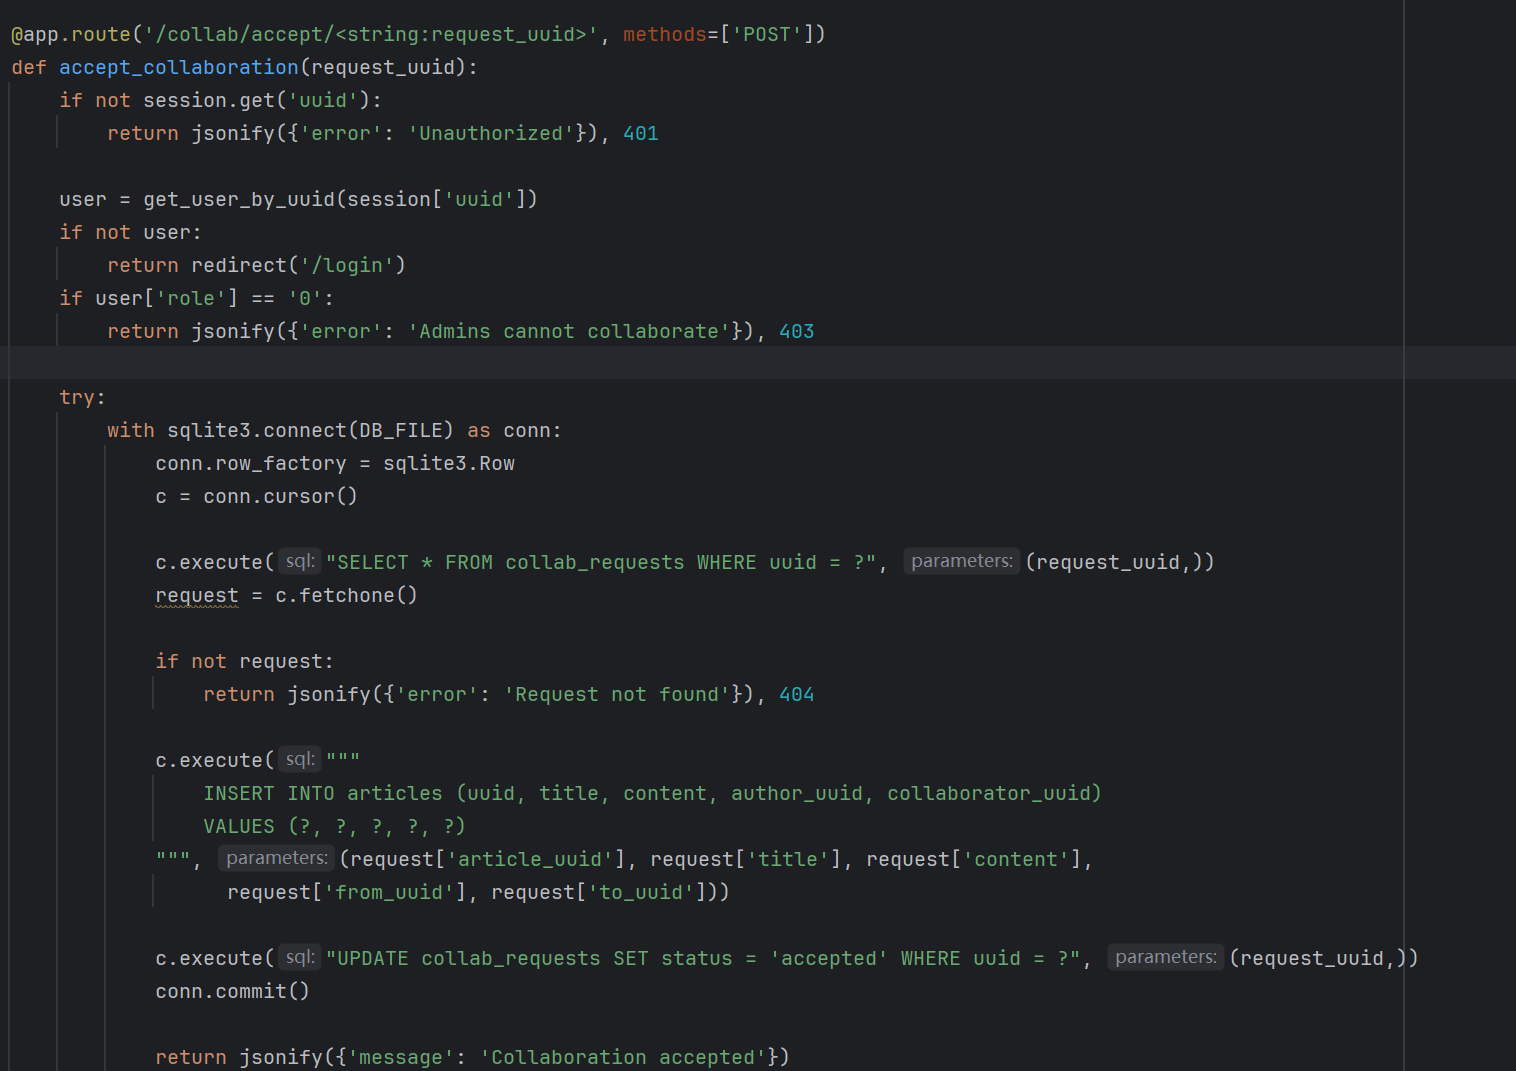Click the 'Collaboration accepted' string

point(622,1057)
